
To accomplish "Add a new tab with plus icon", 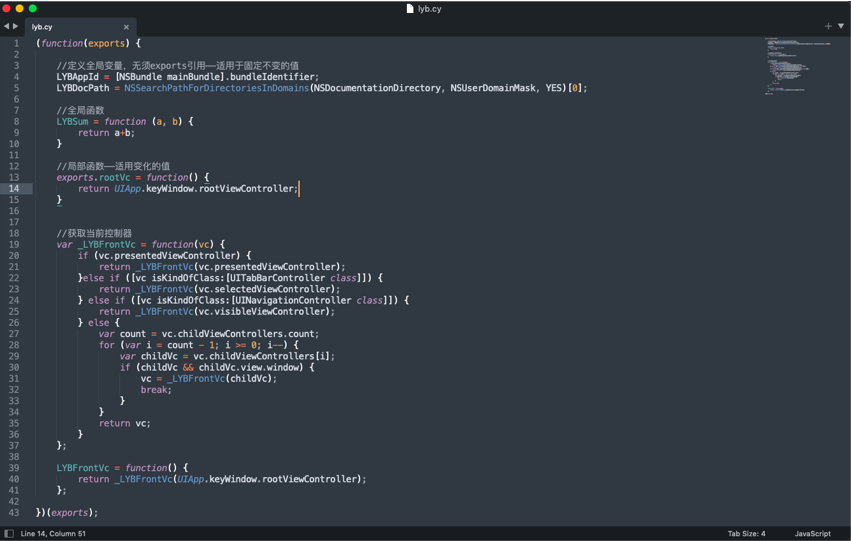I will [828, 26].
